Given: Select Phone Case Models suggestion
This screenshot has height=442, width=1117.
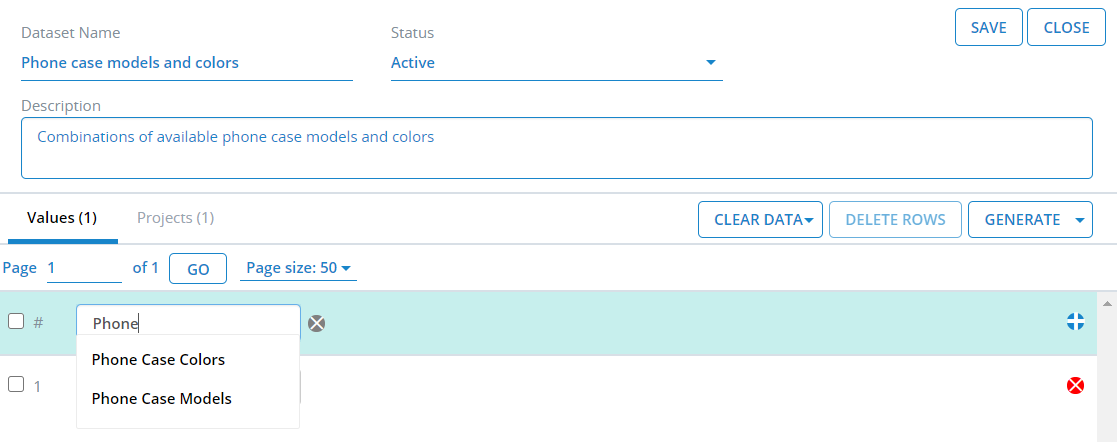Looking at the screenshot, I should [x=161, y=399].
